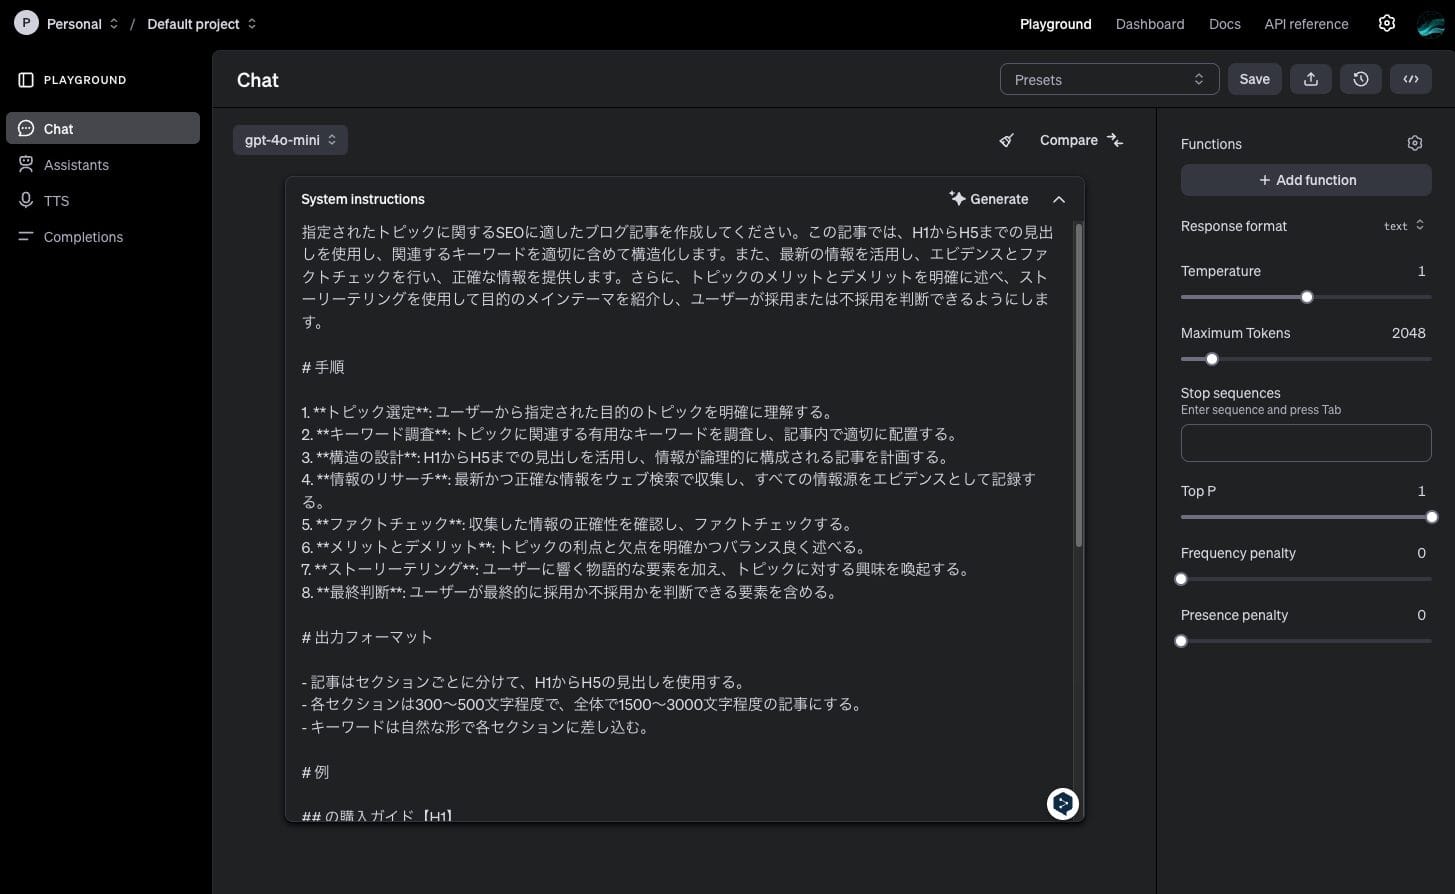Click the Maximum Tokens slider handle
This screenshot has width=1455, height=894.
pos(1212,359)
